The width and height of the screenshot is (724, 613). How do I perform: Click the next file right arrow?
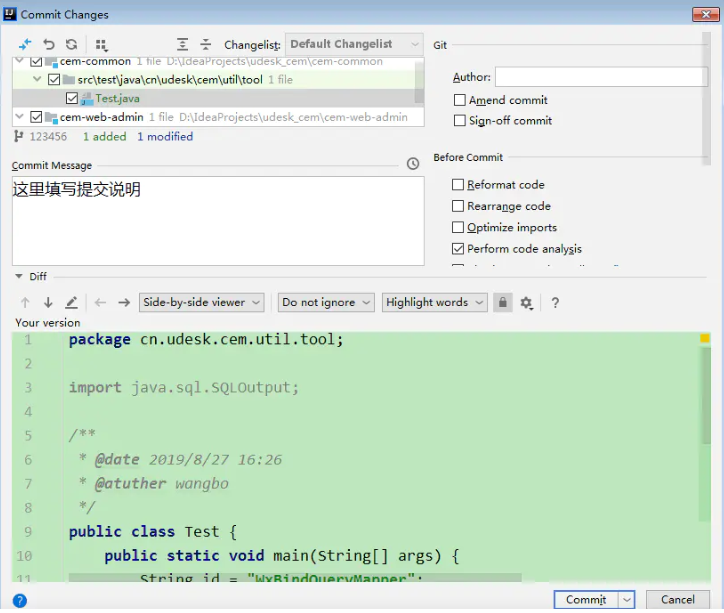[124, 303]
